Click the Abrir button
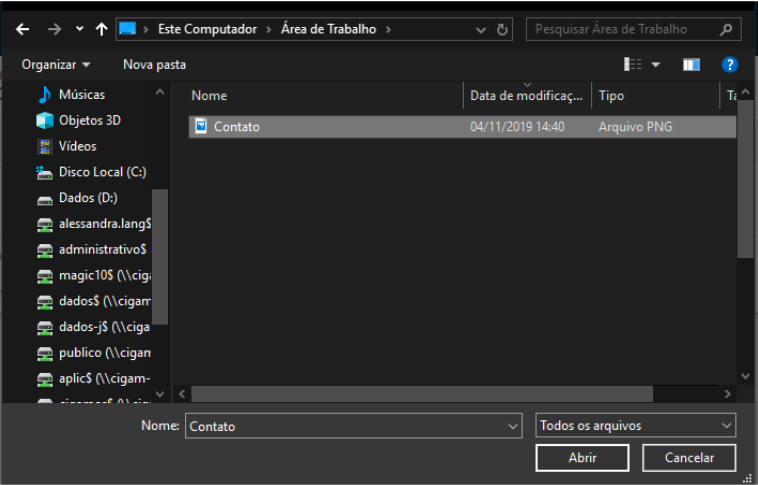 tap(582, 457)
